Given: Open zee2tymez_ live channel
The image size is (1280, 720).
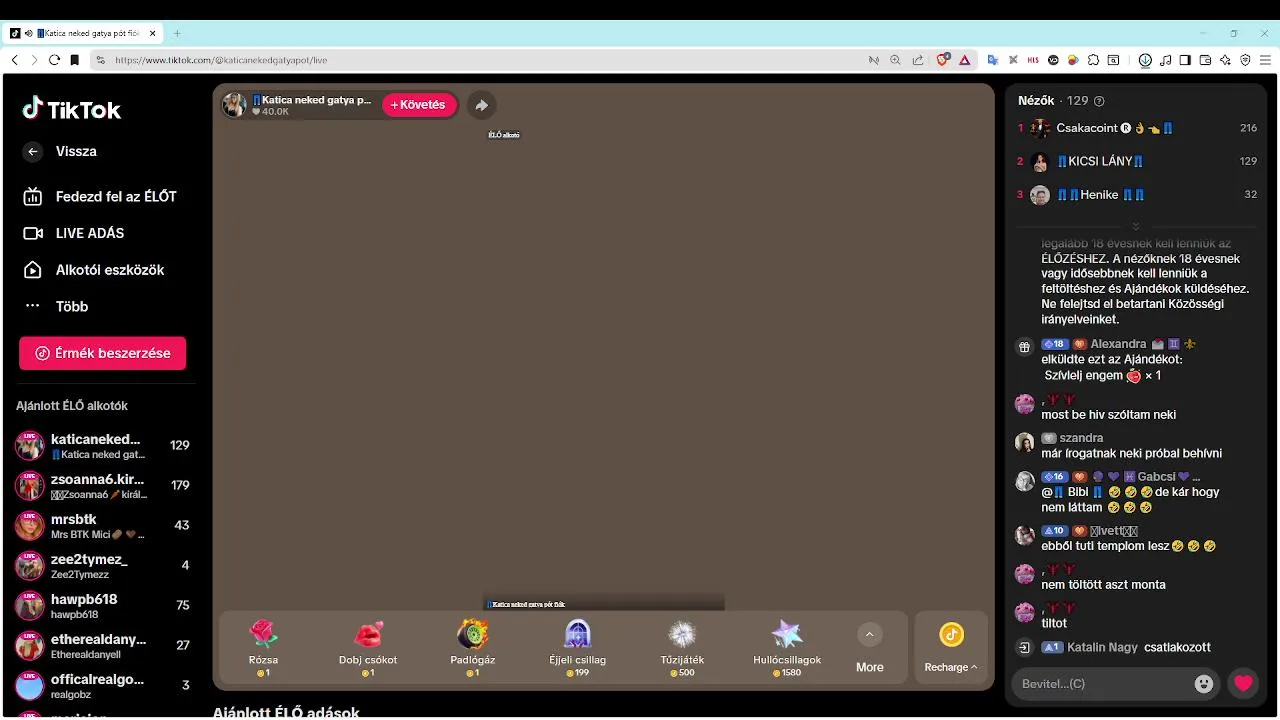Looking at the screenshot, I should (102, 566).
